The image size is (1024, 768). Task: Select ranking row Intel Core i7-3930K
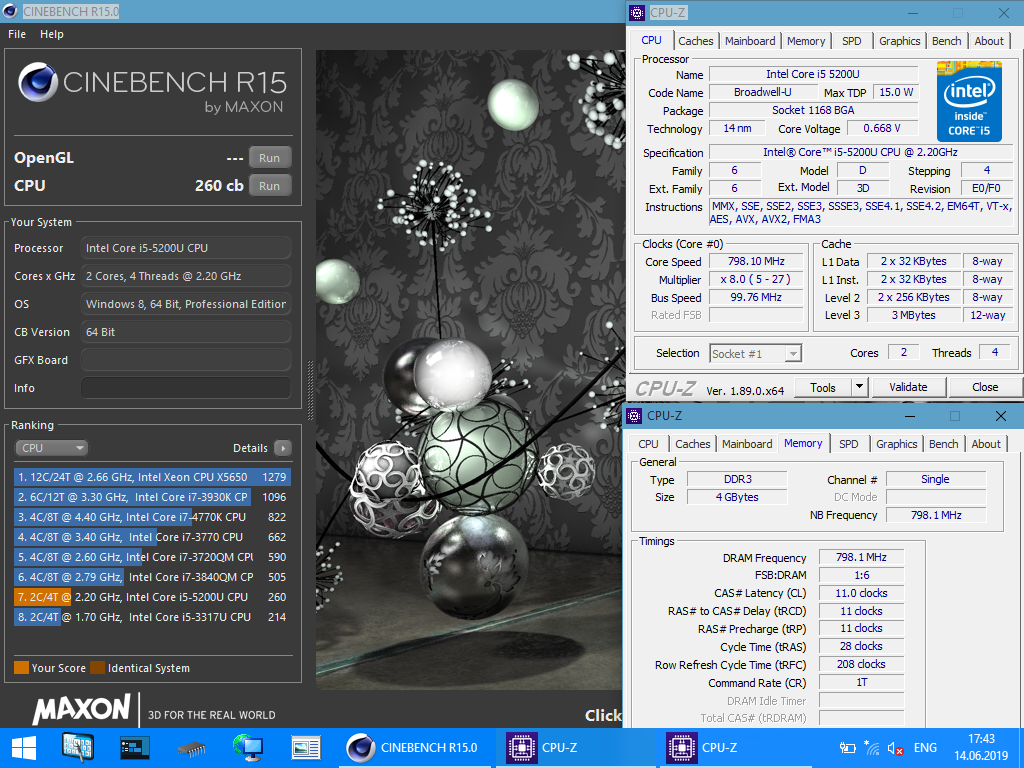tap(152, 497)
